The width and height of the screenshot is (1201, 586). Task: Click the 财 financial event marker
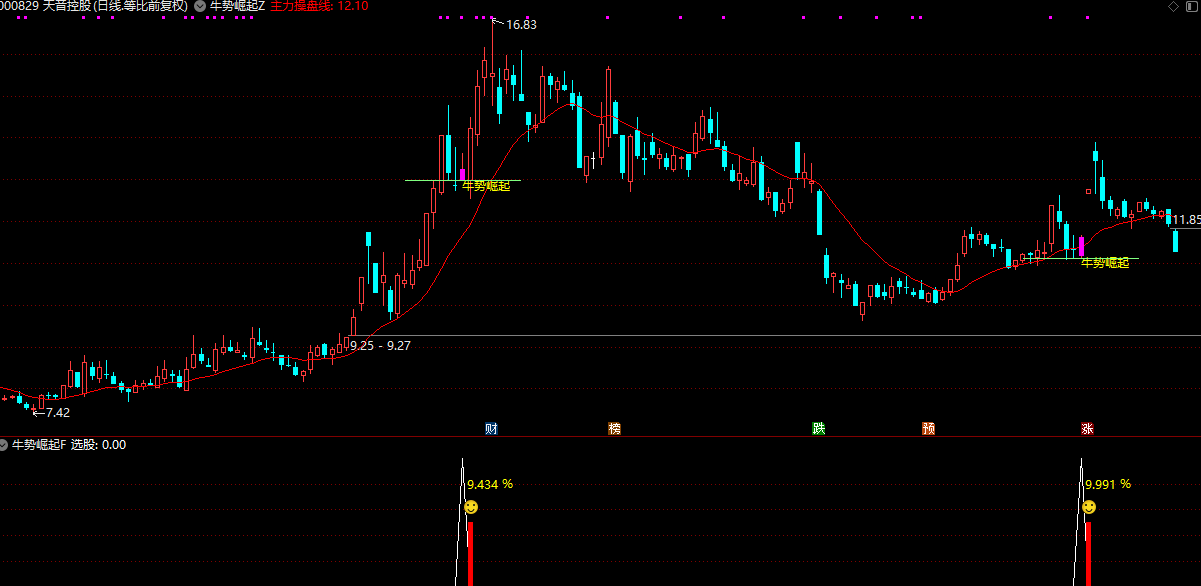pyautogui.click(x=491, y=429)
